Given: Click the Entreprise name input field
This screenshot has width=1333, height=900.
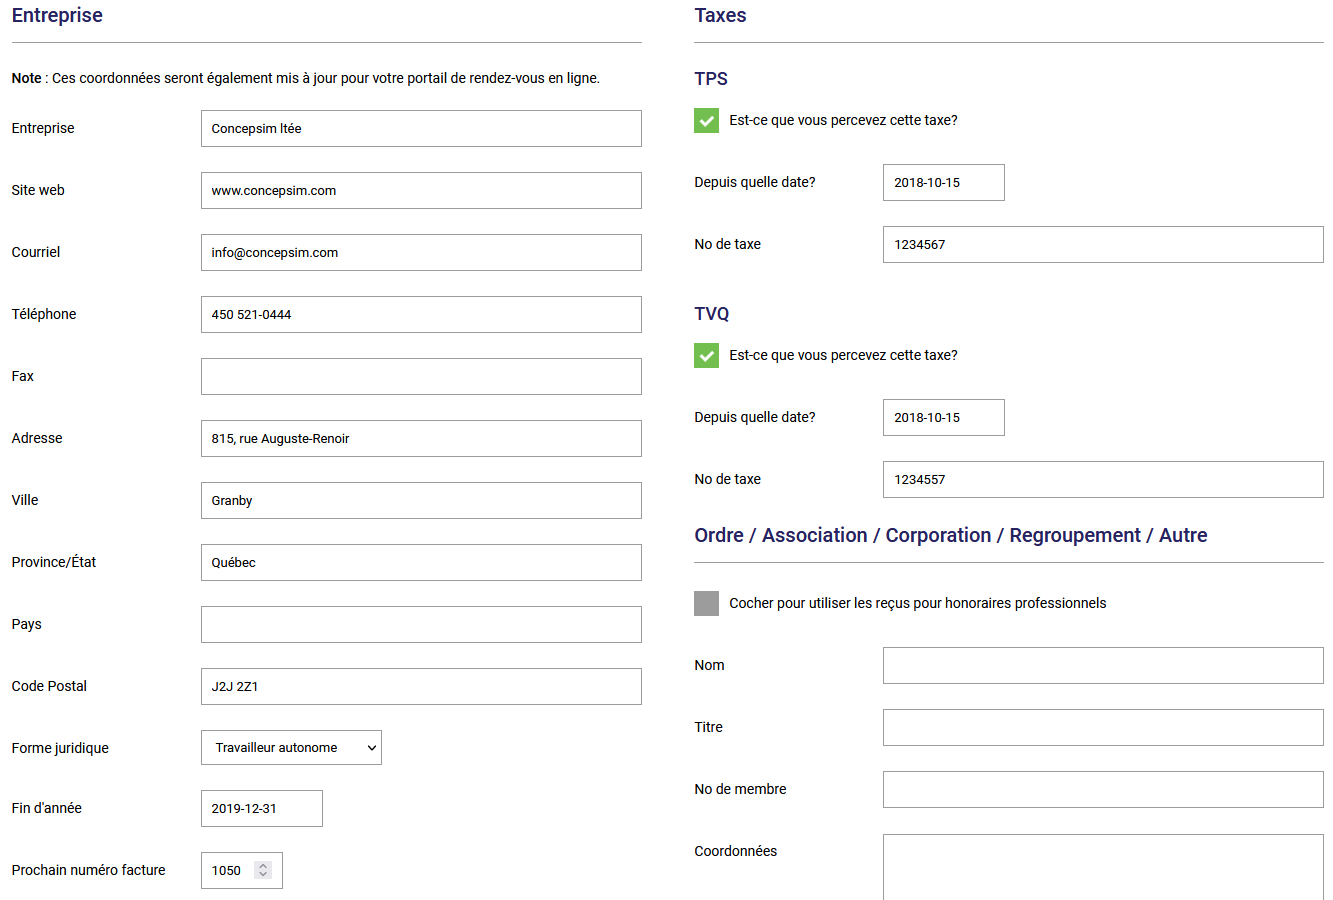Looking at the screenshot, I should coord(421,129).
